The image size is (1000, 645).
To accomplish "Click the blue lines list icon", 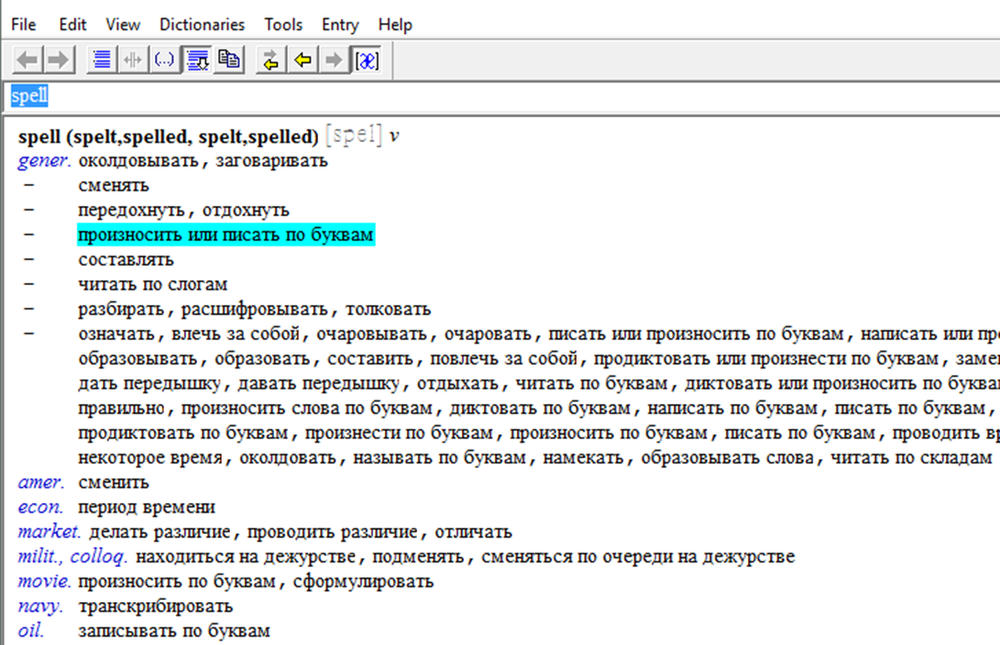I will coord(101,61).
